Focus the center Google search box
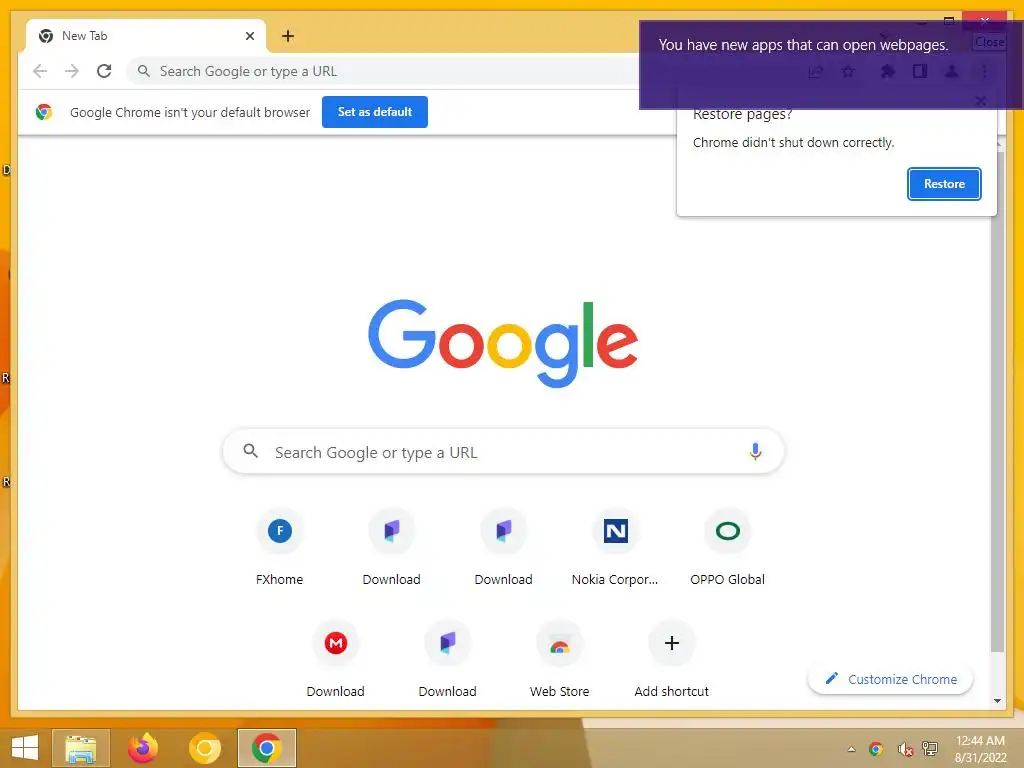This screenshot has width=1024, height=768. point(503,451)
